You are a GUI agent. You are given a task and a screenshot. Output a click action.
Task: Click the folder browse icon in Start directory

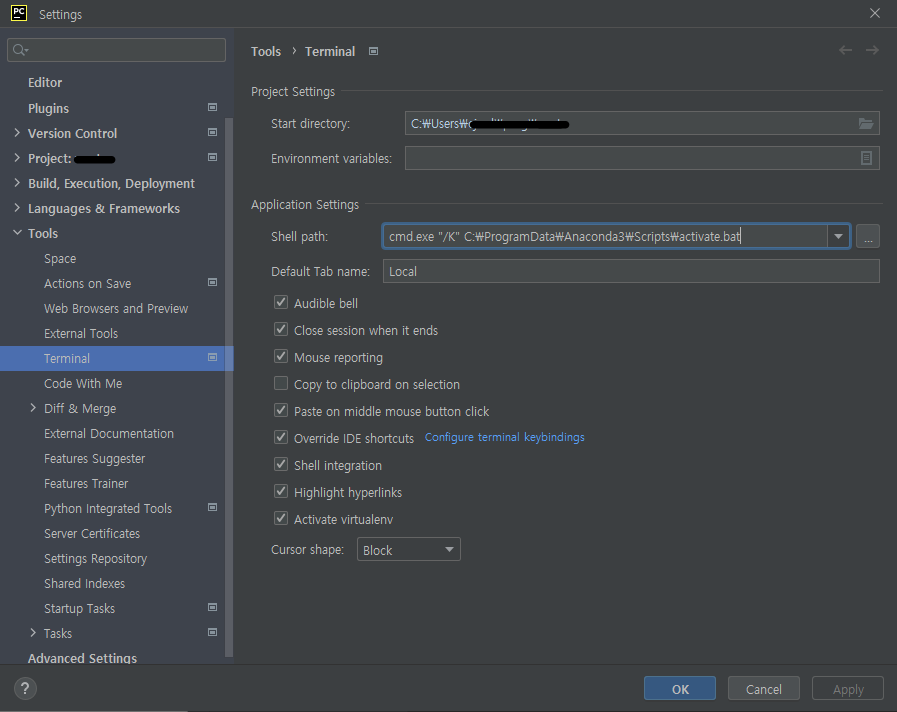866,124
